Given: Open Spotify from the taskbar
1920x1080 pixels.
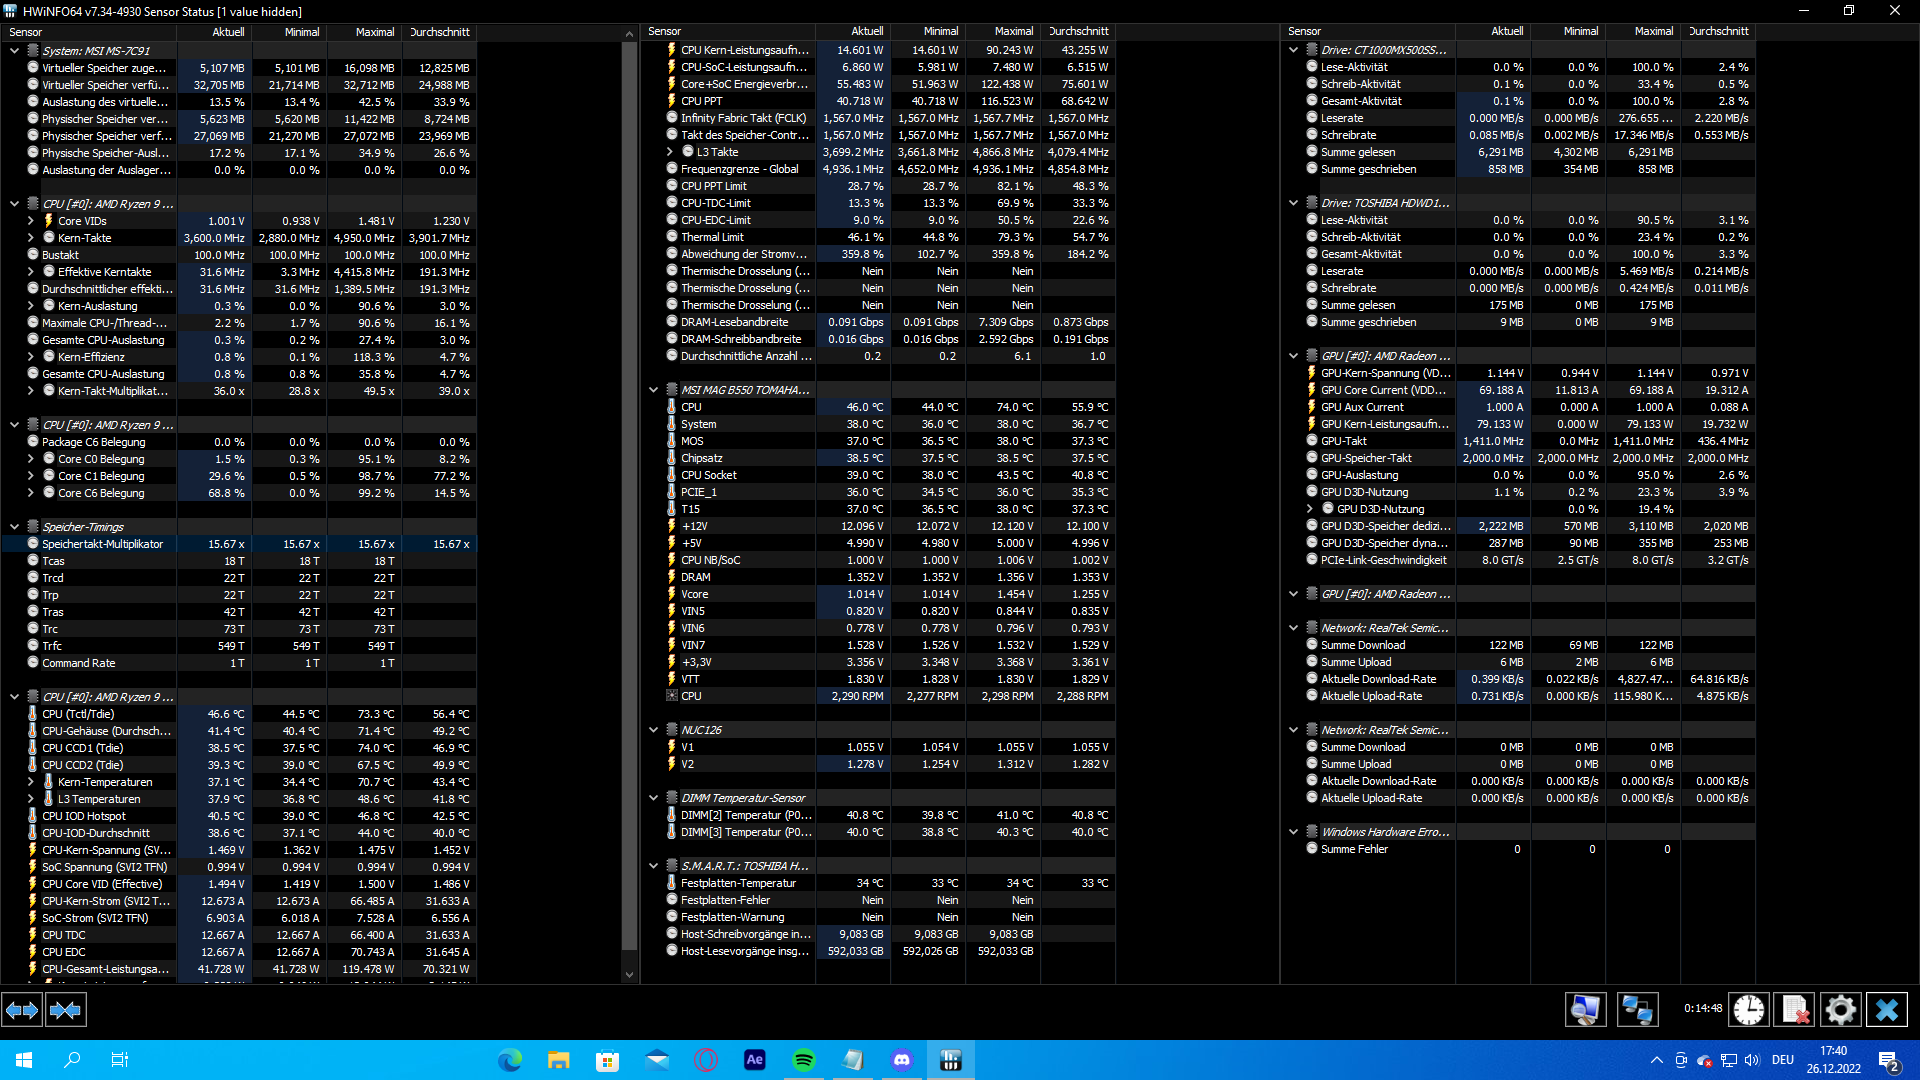Looking at the screenshot, I should coord(804,1060).
